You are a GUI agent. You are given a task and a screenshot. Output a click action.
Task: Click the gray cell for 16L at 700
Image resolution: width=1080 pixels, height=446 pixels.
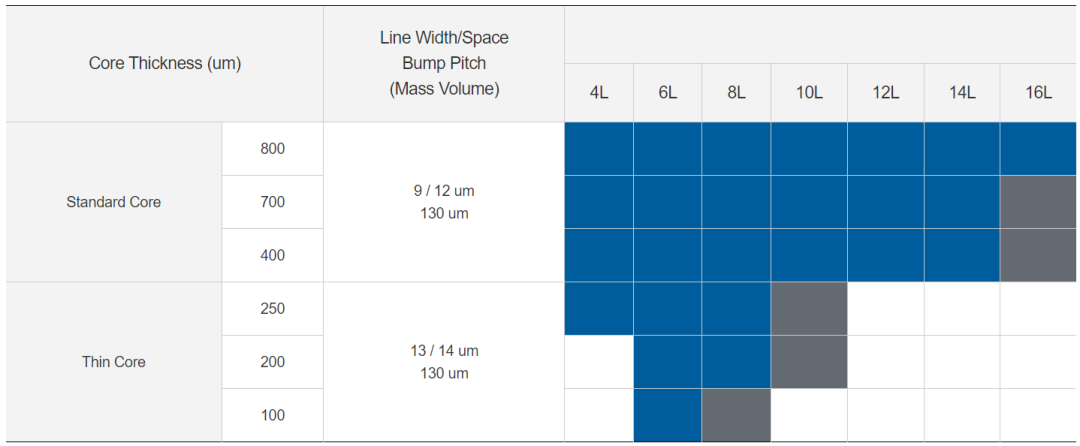pyautogui.click(x=1039, y=202)
